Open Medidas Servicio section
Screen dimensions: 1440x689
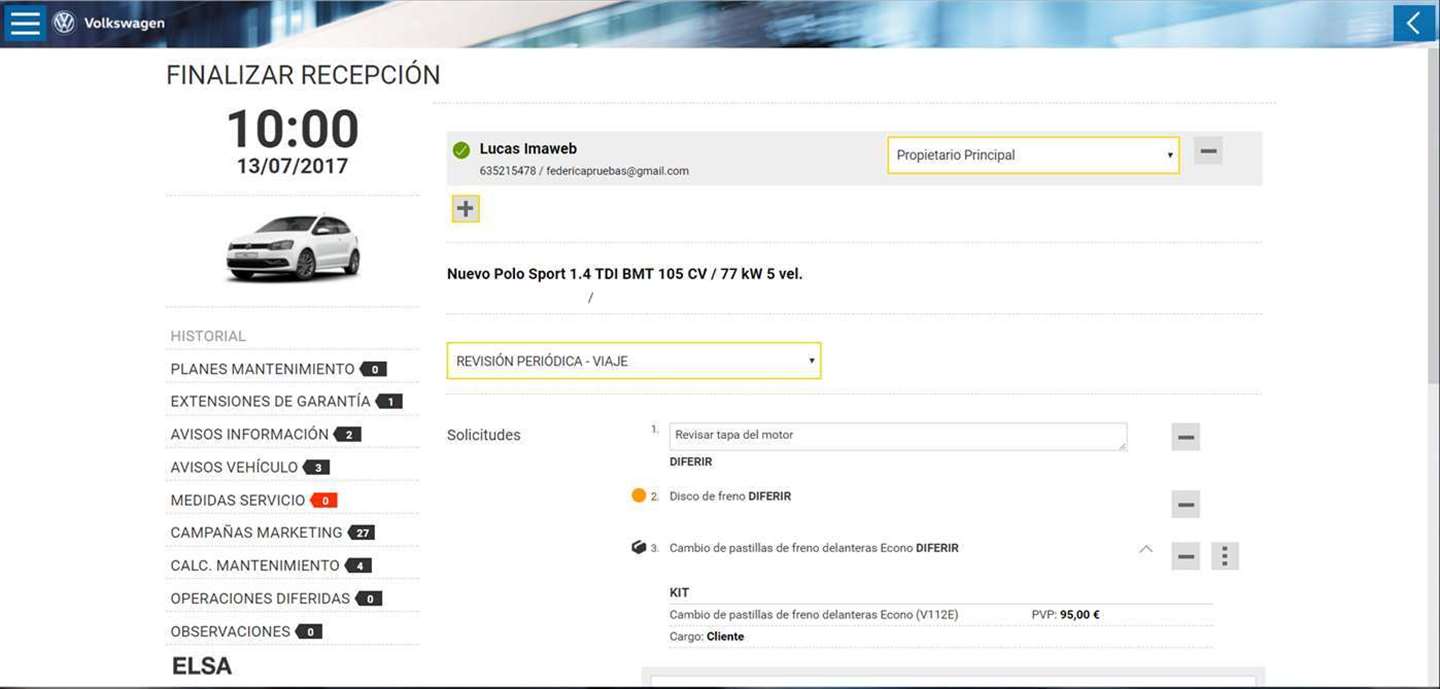pos(238,500)
